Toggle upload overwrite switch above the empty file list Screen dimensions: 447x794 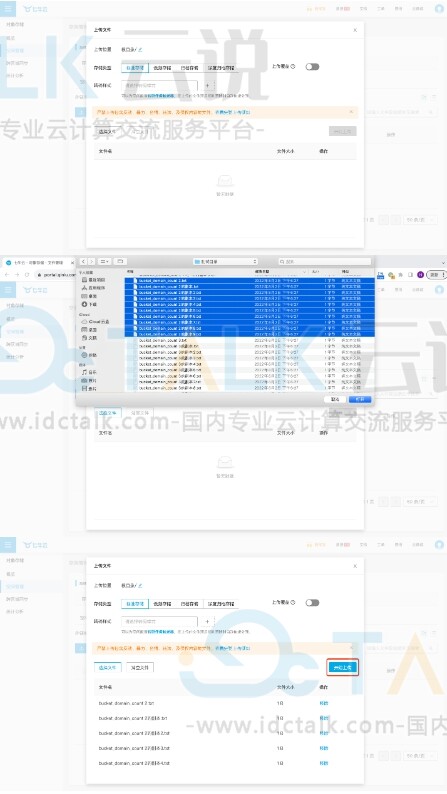[x=312, y=67]
